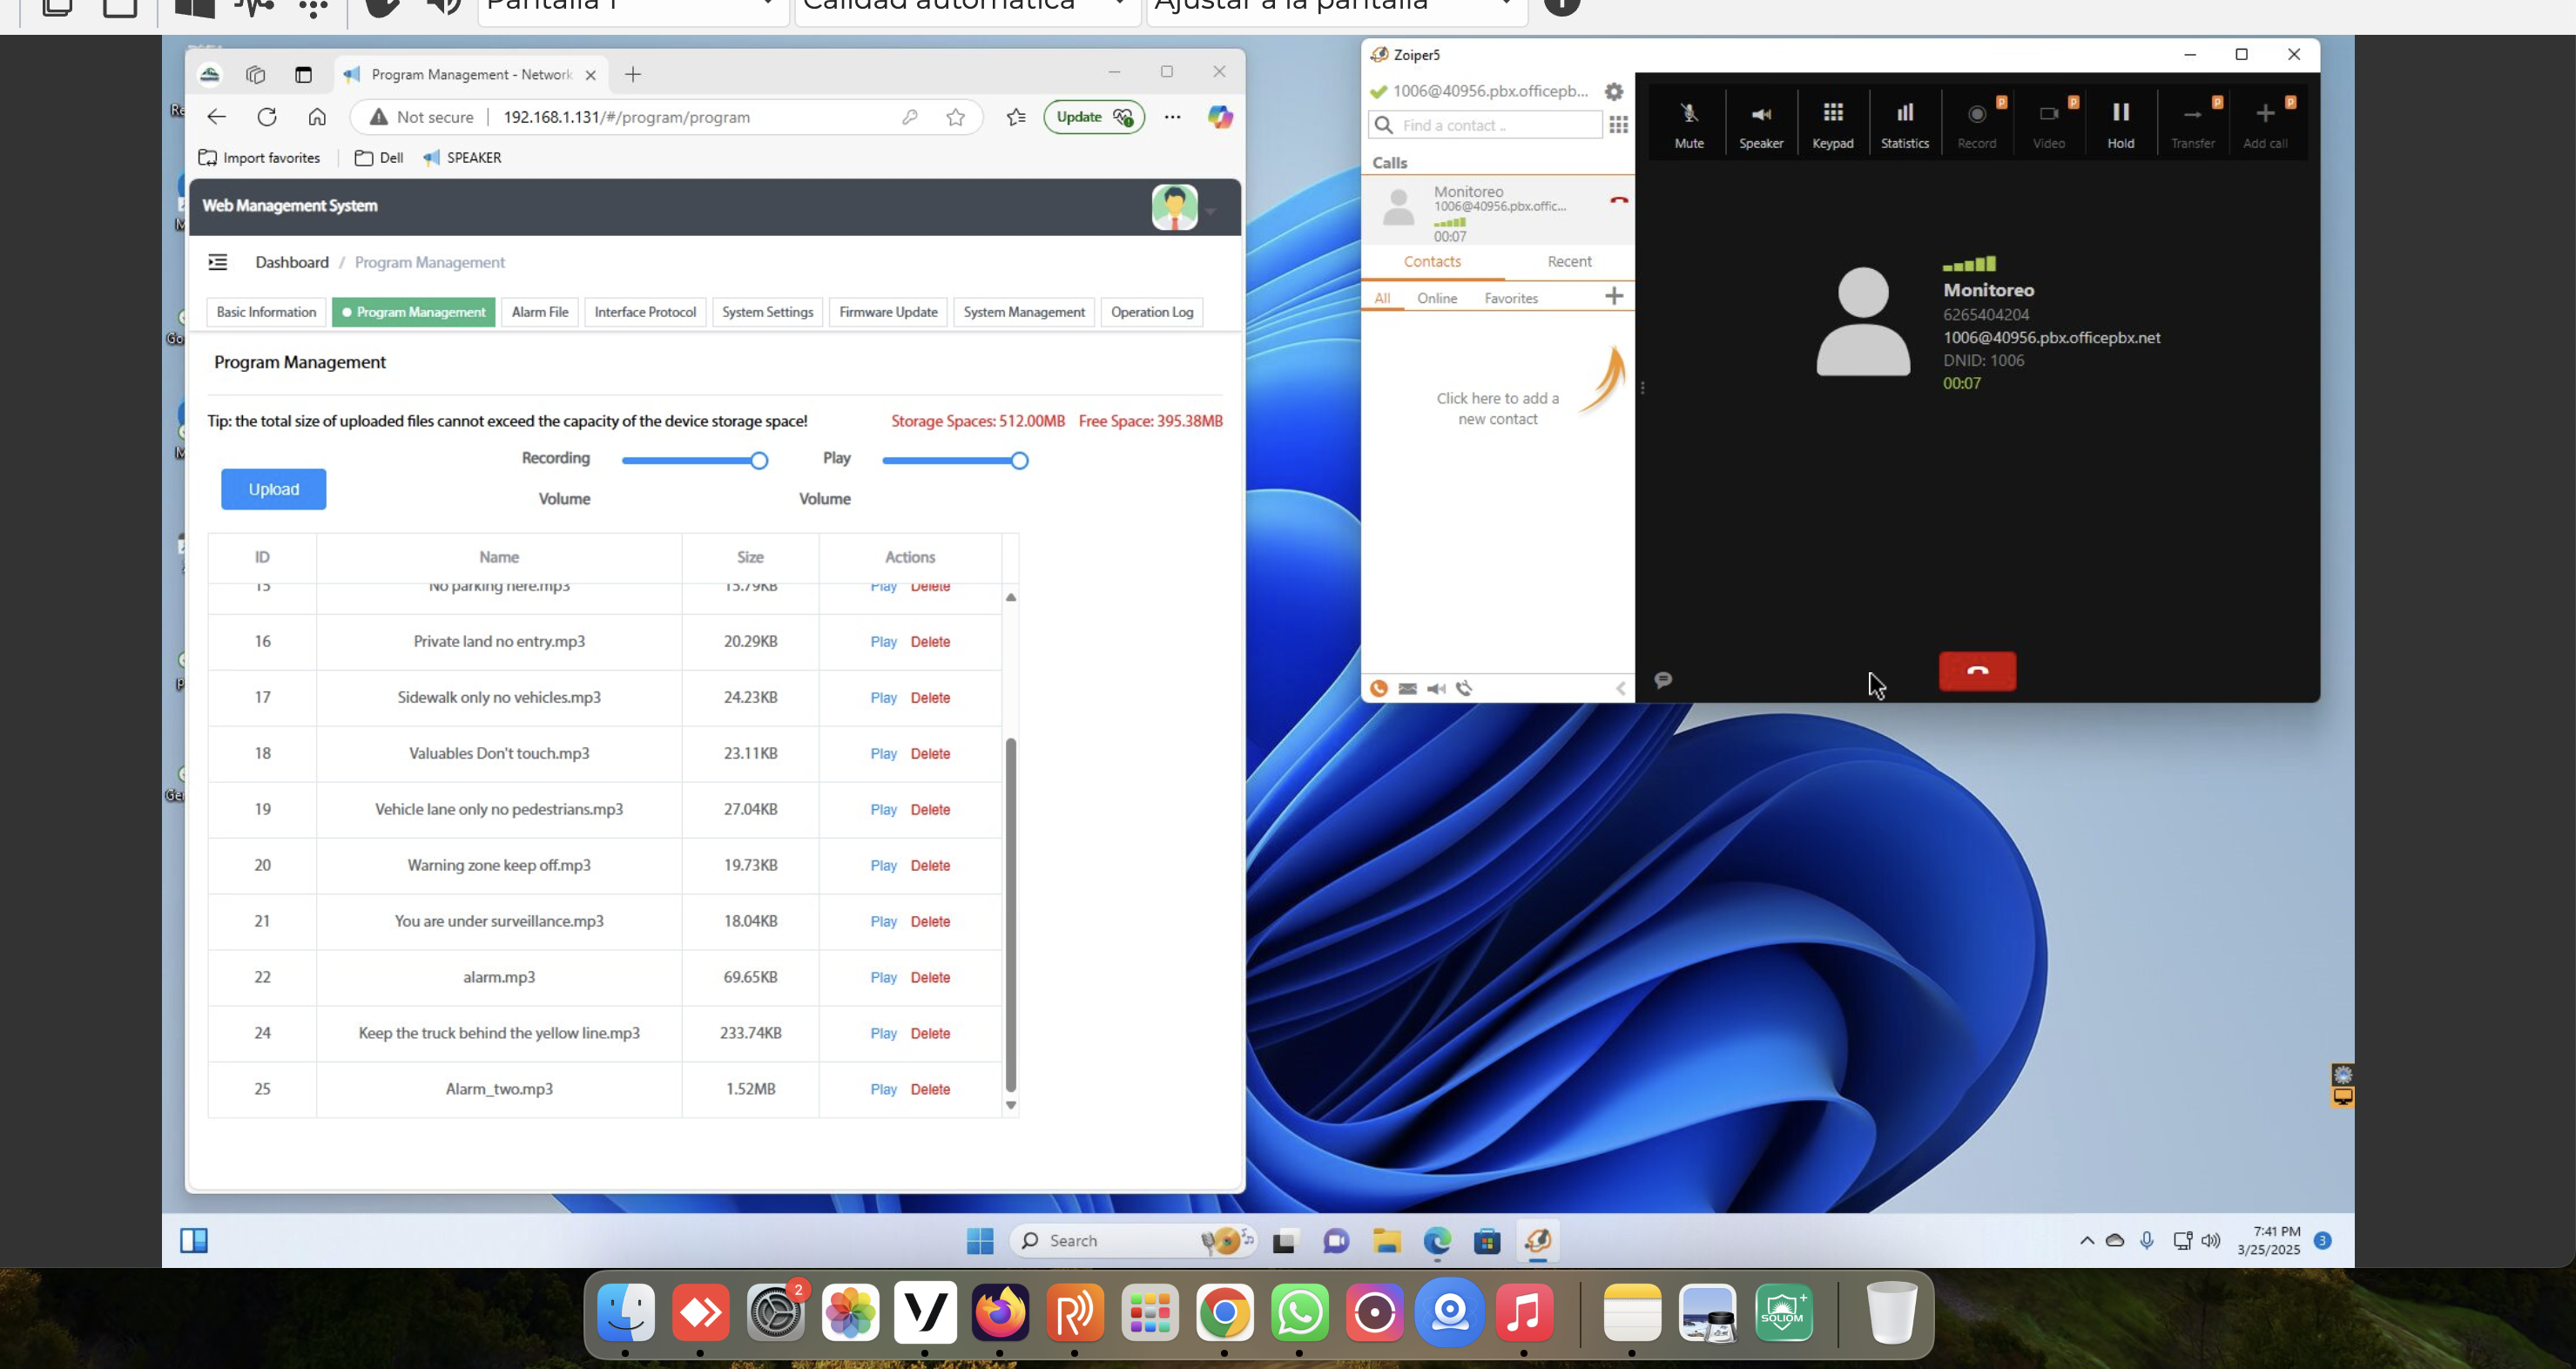Collapse Zoiper side panel with arrow
This screenshot has width=2576, height=1369.
[x=1620, y=688]
